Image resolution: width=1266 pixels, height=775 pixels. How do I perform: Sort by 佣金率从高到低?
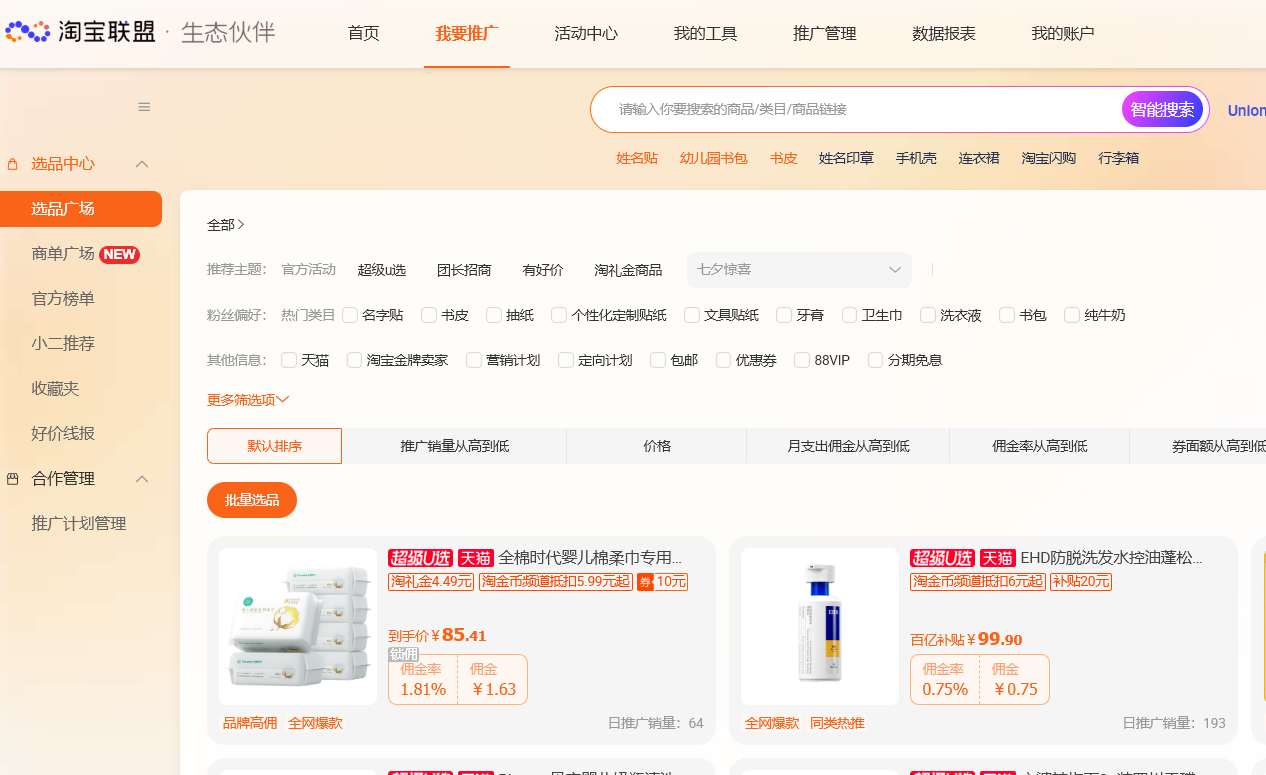click(1040, 446)
